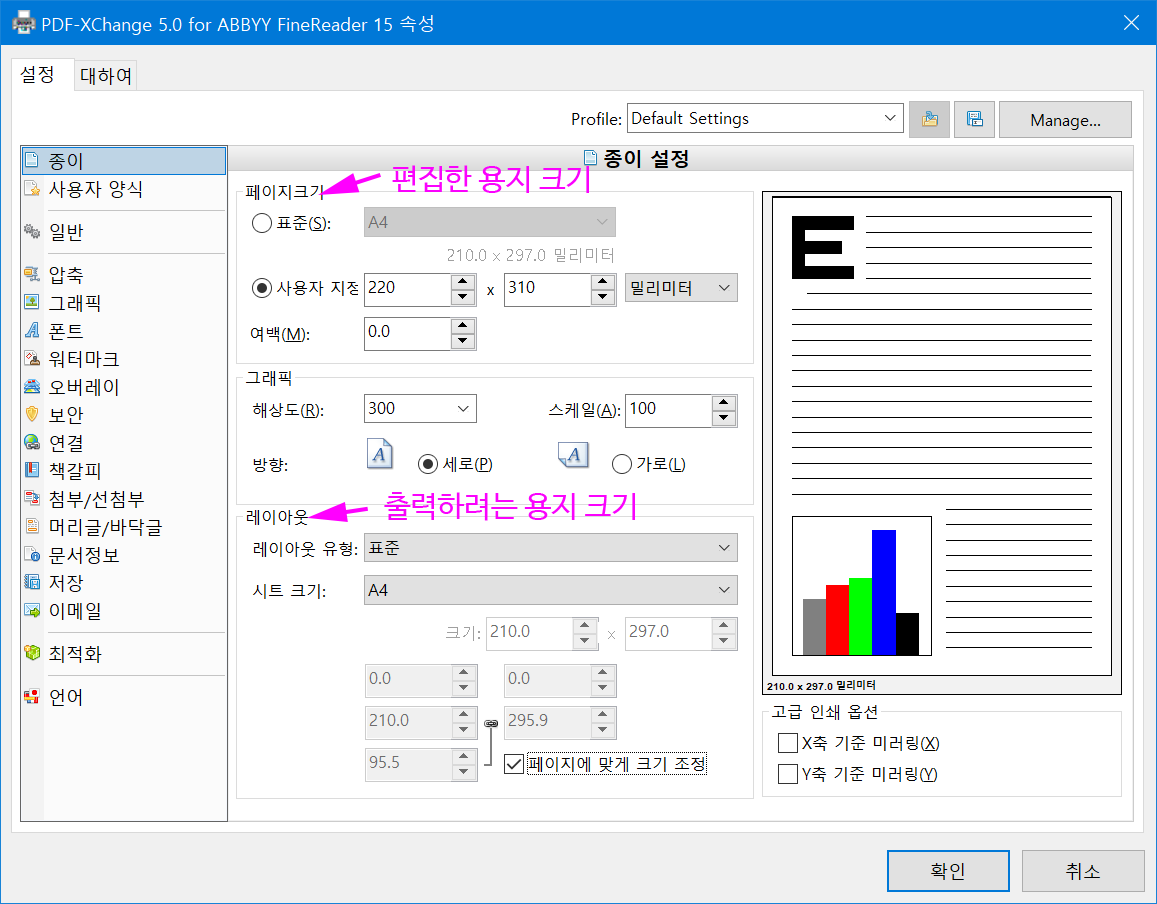This screenshot has width=1157, height=904.
Task: Choose 가로(L) landscape radio button
Action: (621, 464)
